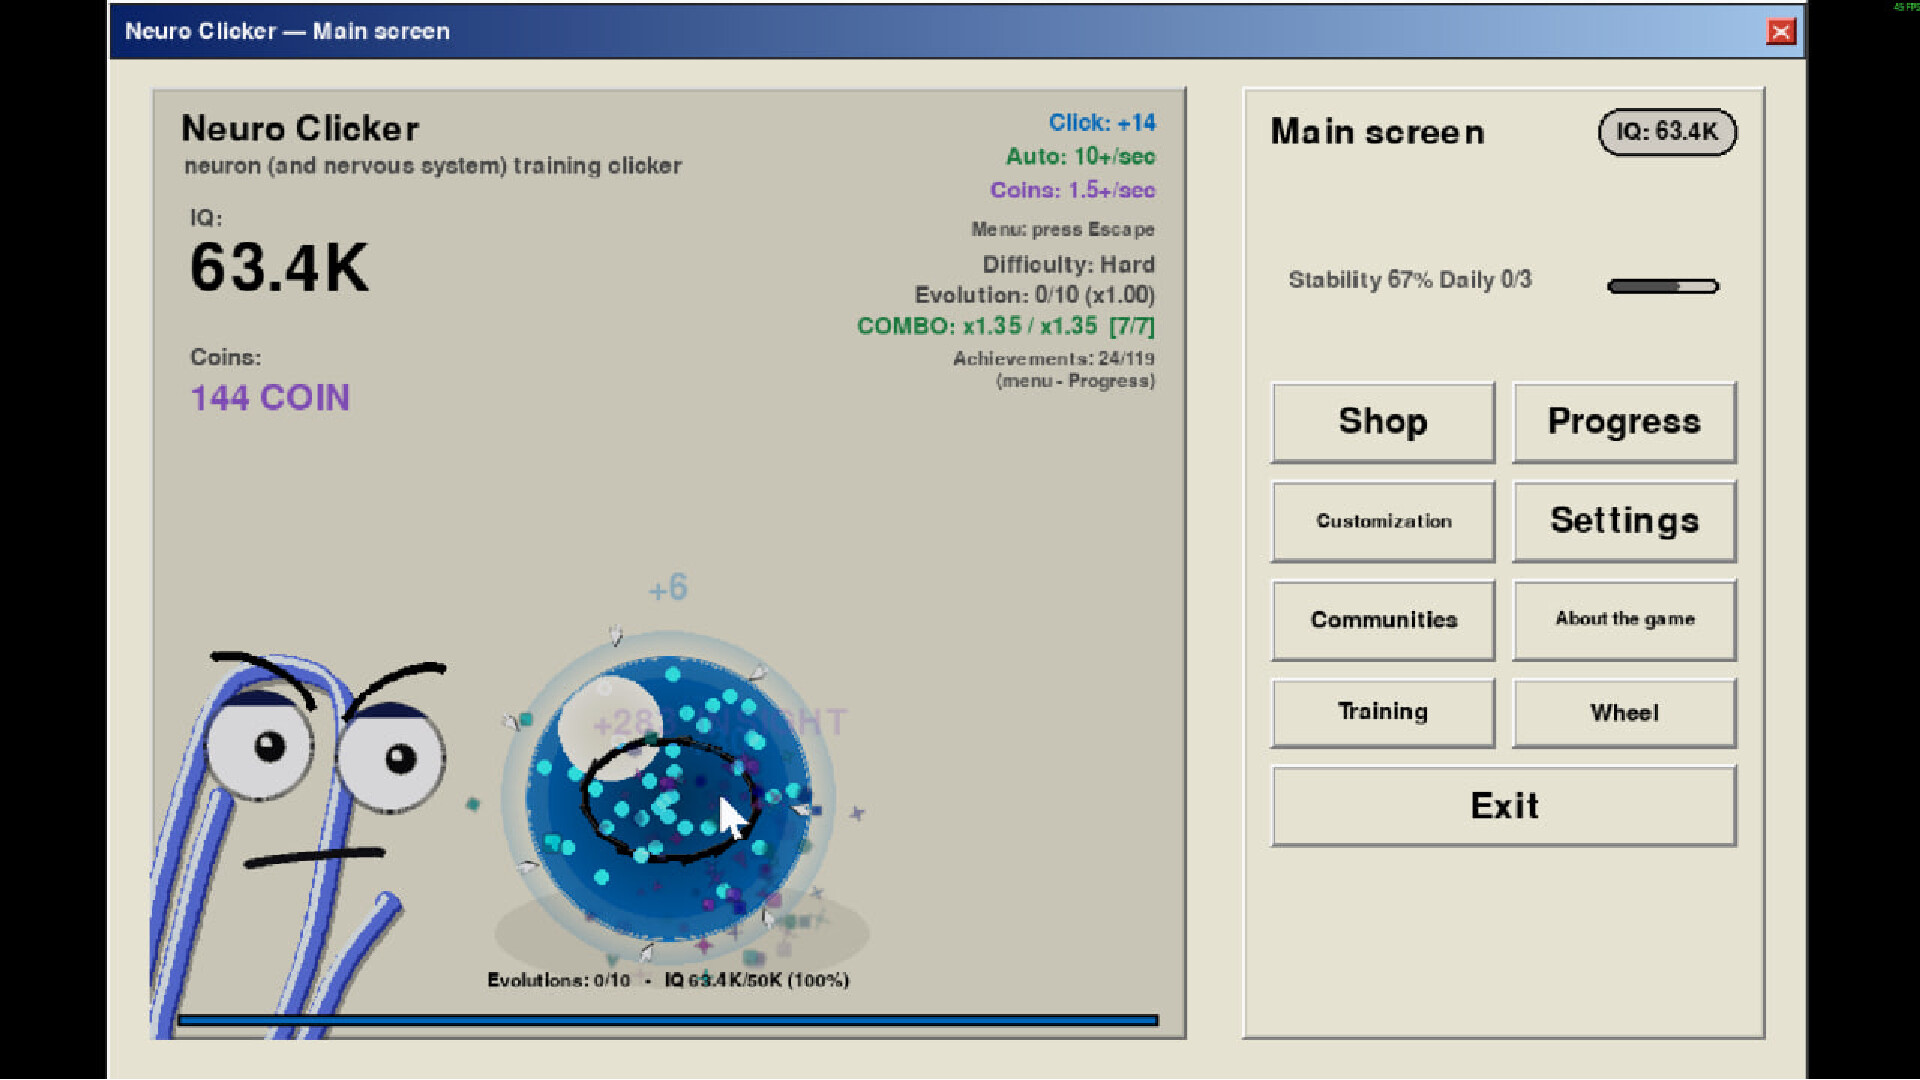Open the Shop
This screenshot has width=1920, height=1080.
1382,421
